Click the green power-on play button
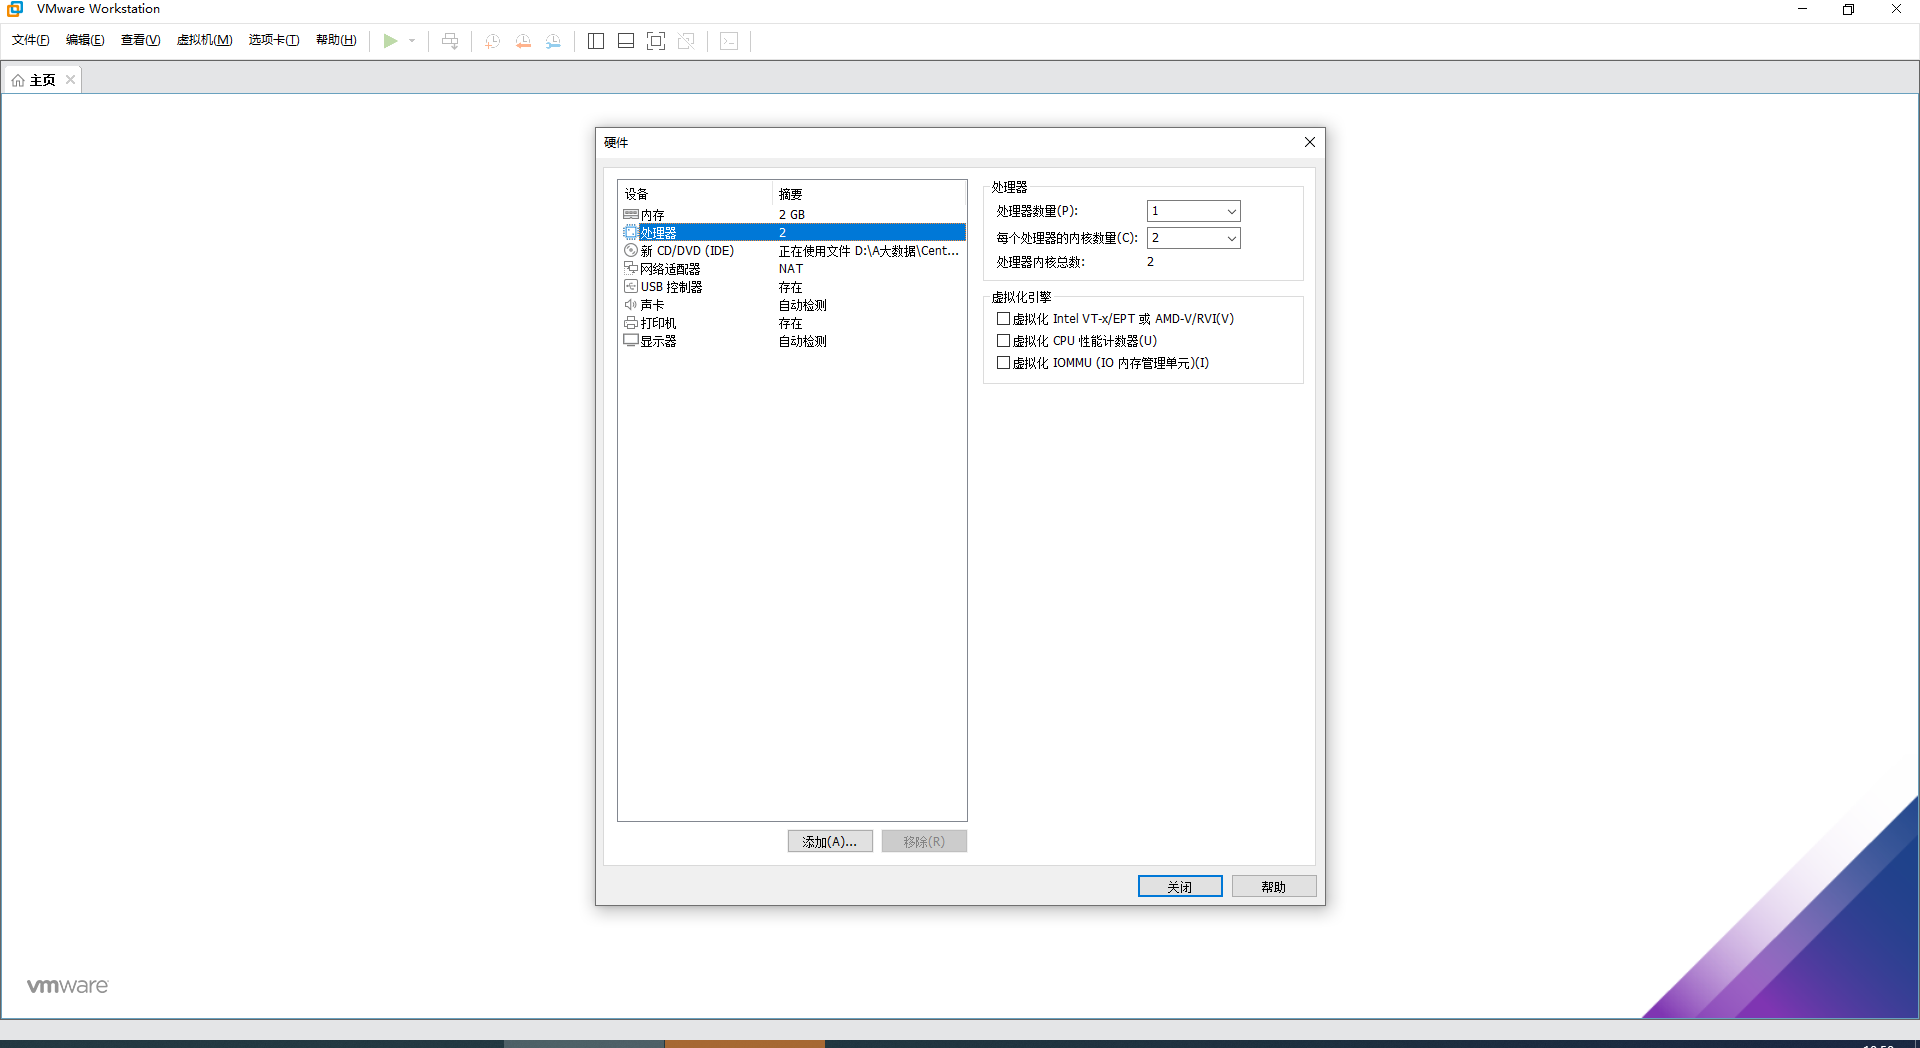This screenshot has width=1920, height=1048. 390,41
